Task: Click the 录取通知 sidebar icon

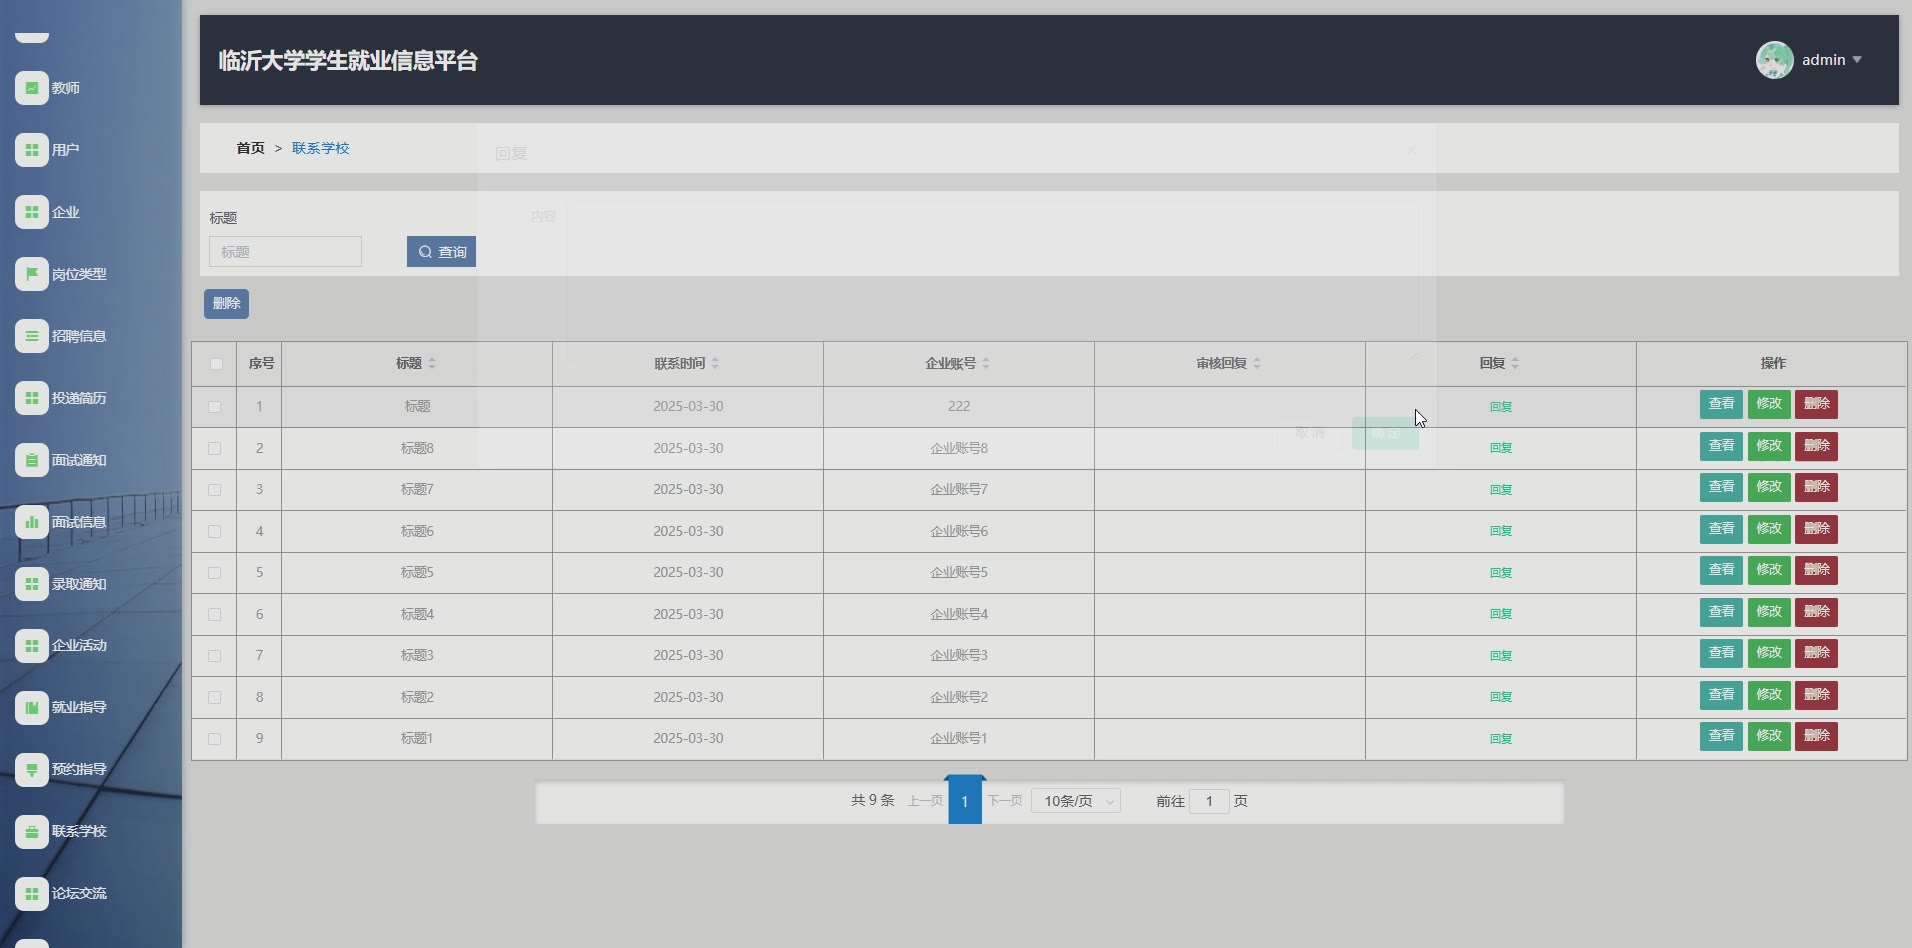Action: (32, 584)
